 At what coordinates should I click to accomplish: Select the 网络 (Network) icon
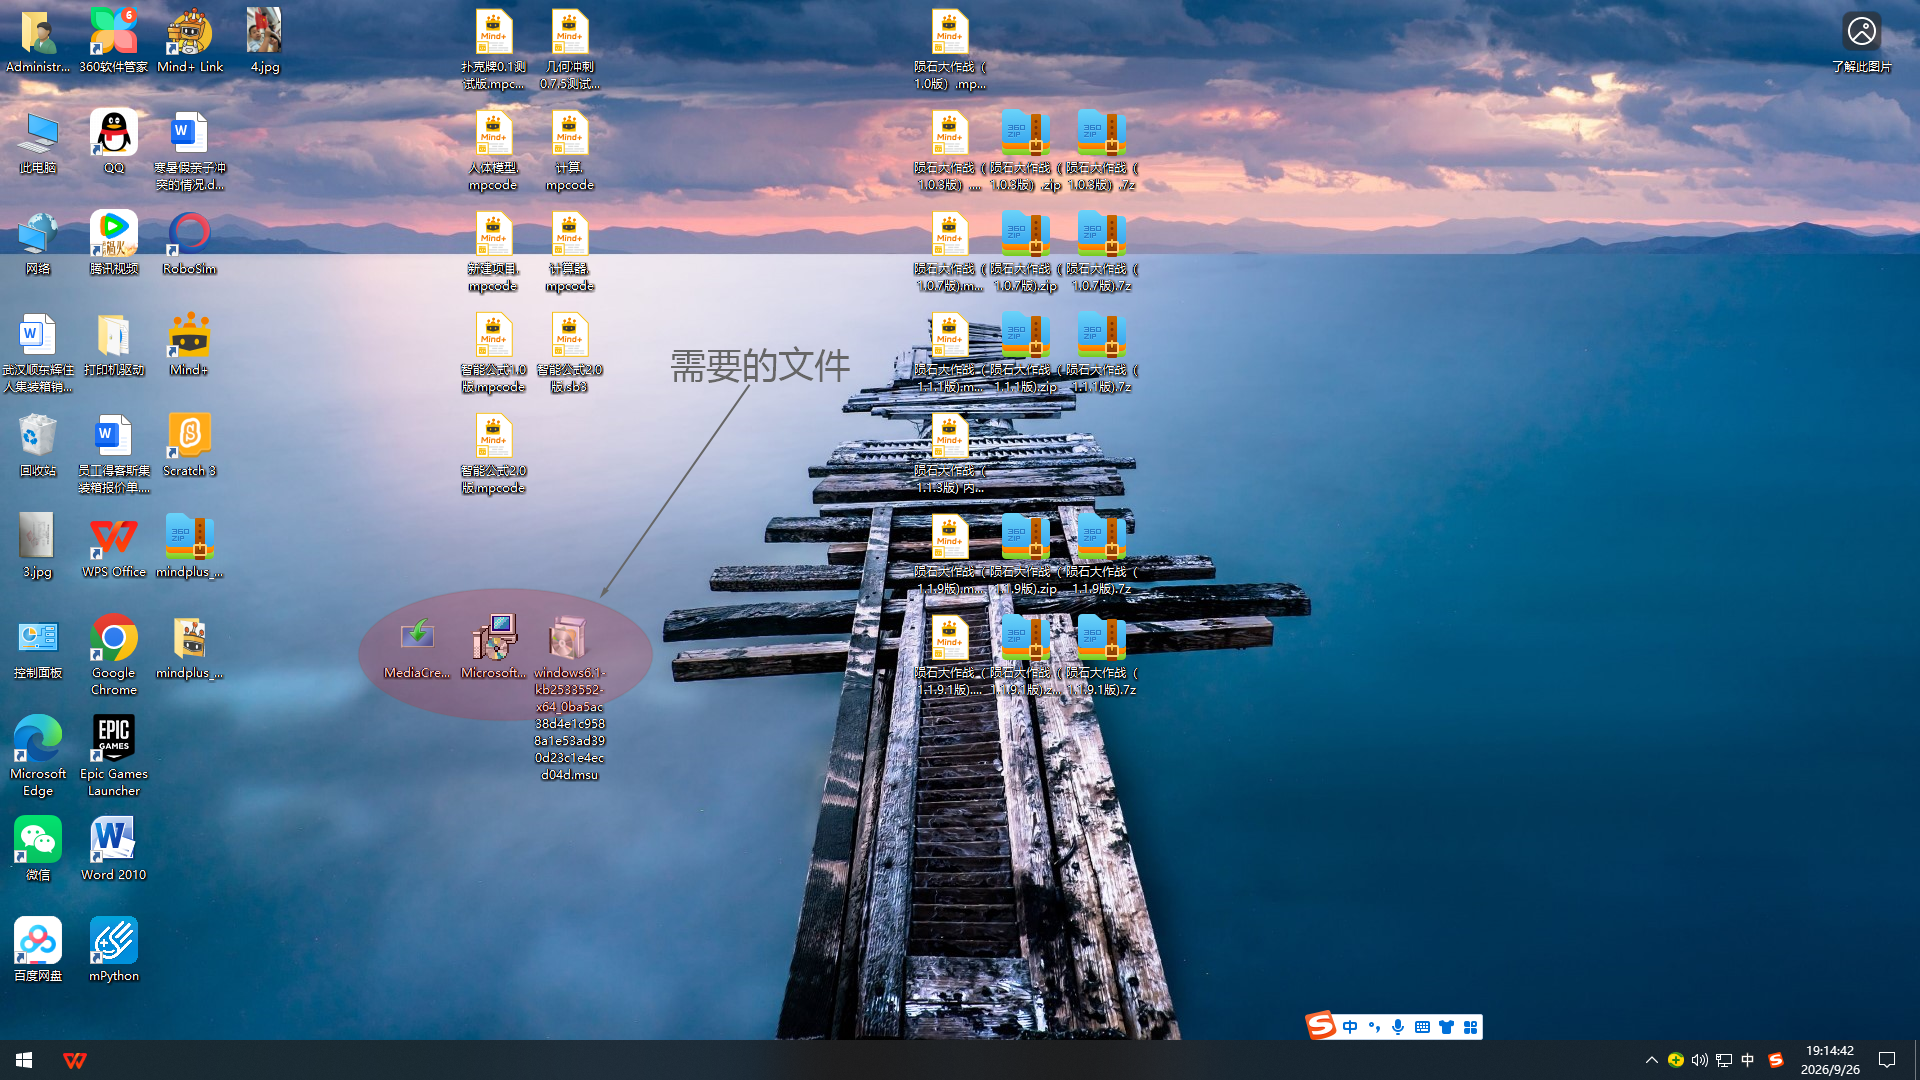point(38,243)
